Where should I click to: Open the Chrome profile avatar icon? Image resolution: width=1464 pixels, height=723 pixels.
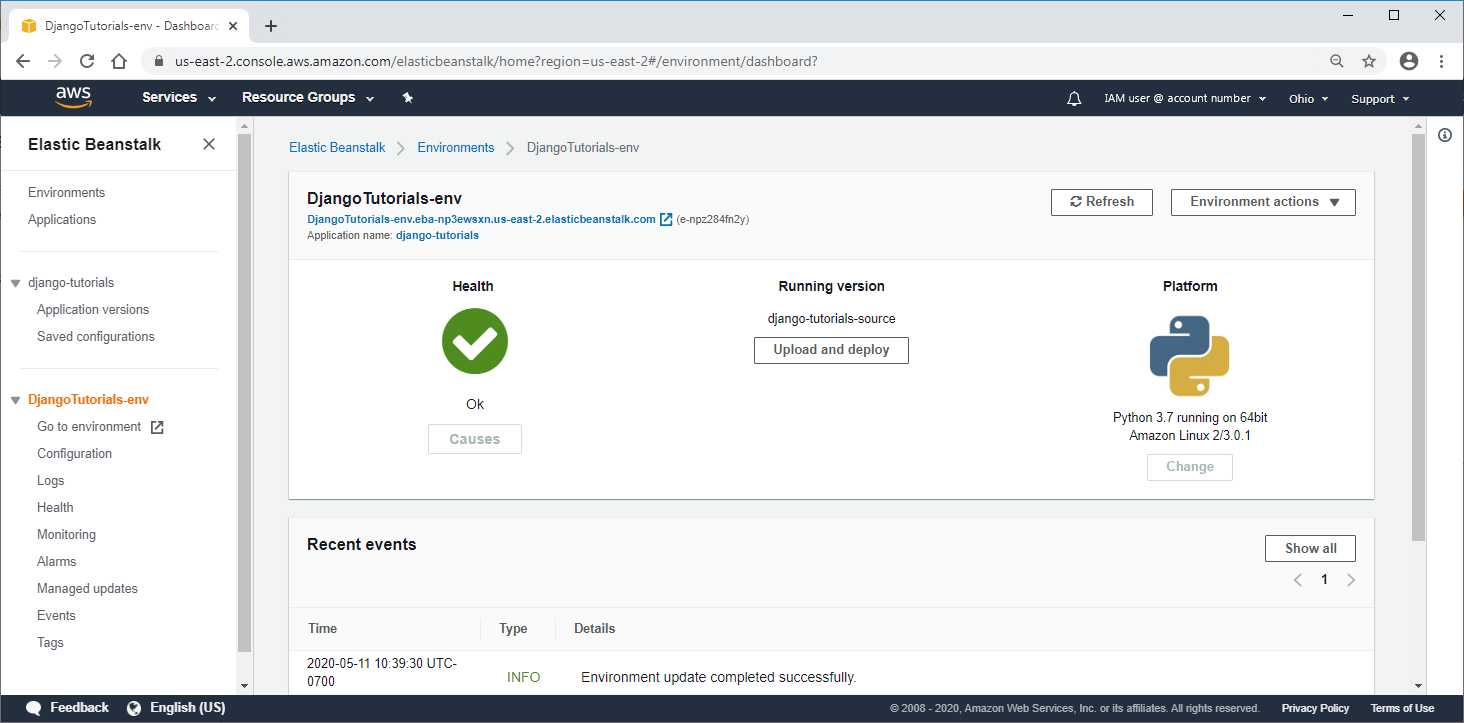[x=1409, y=61]
